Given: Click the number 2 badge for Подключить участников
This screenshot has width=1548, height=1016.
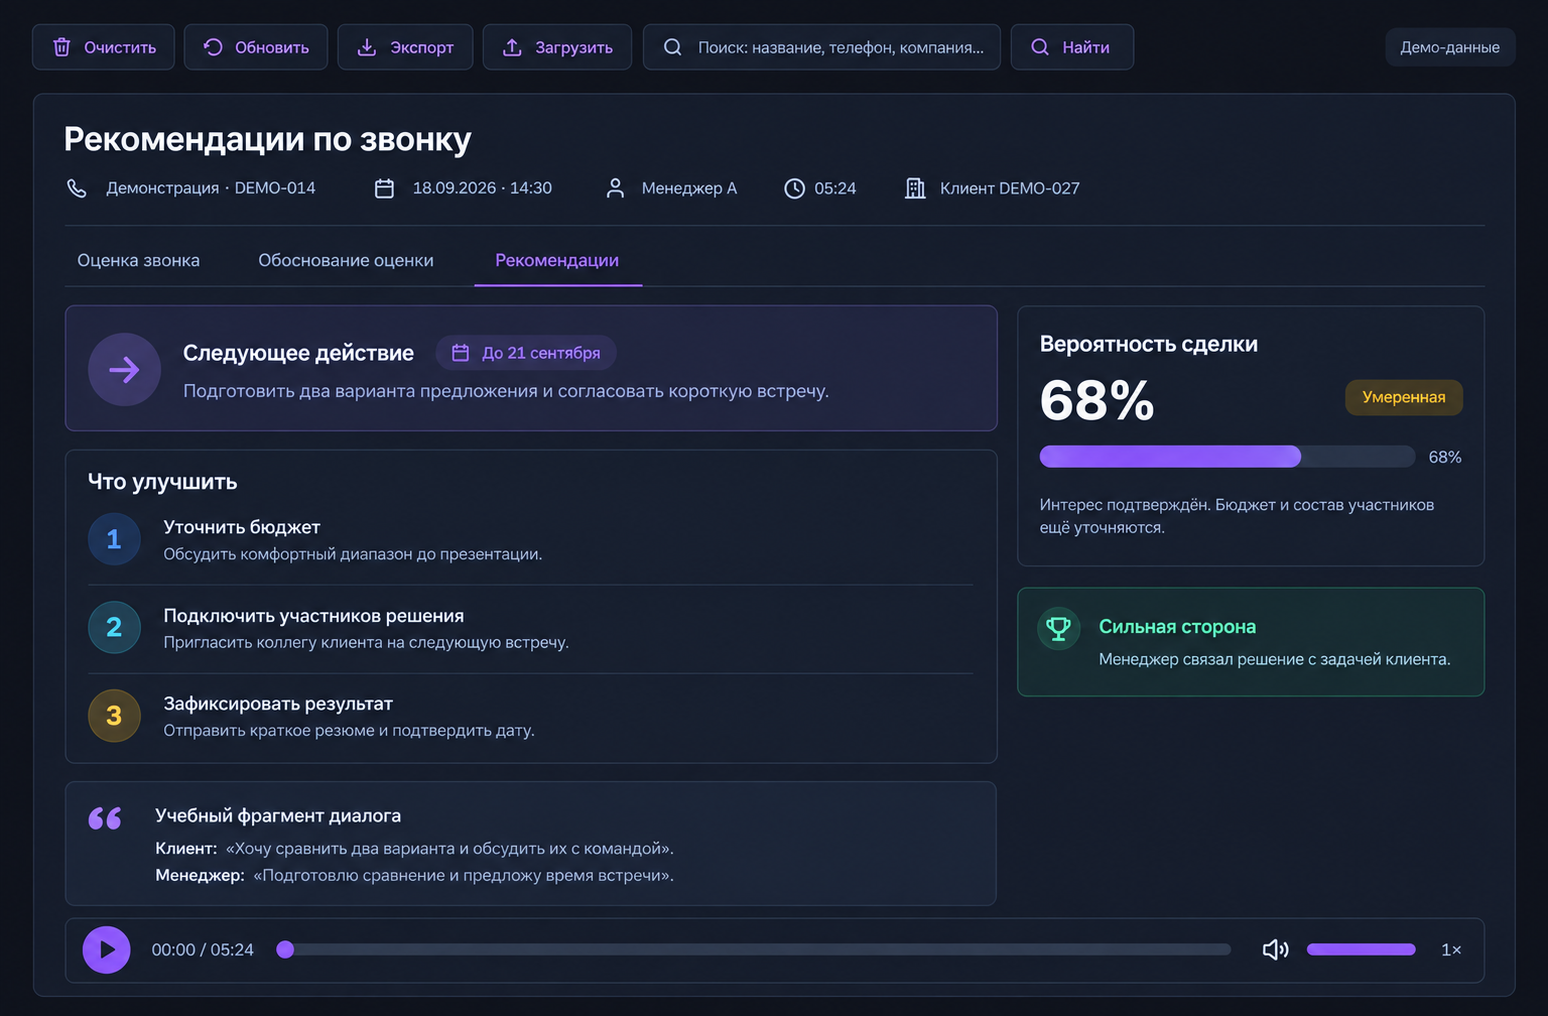Looking at the screenshot, I should point(114,627).
